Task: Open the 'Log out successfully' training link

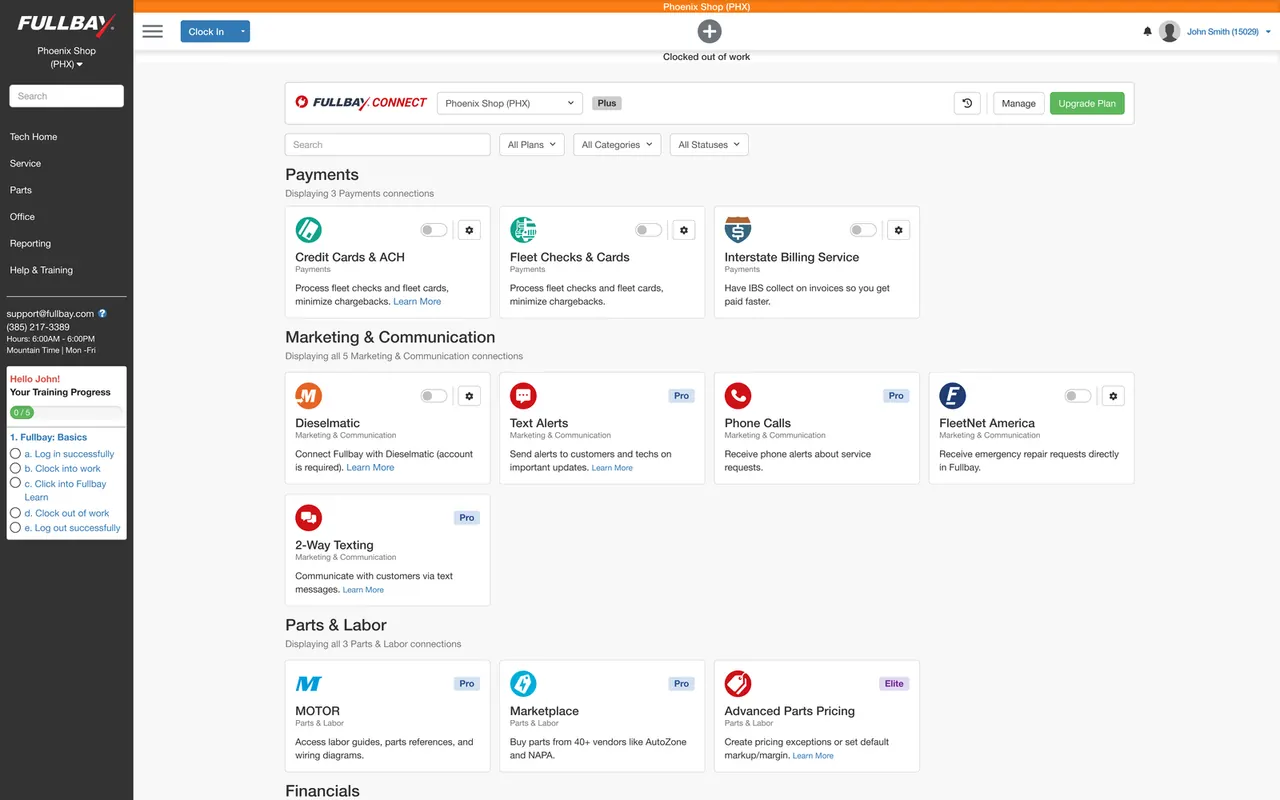Action: point(72,528)
